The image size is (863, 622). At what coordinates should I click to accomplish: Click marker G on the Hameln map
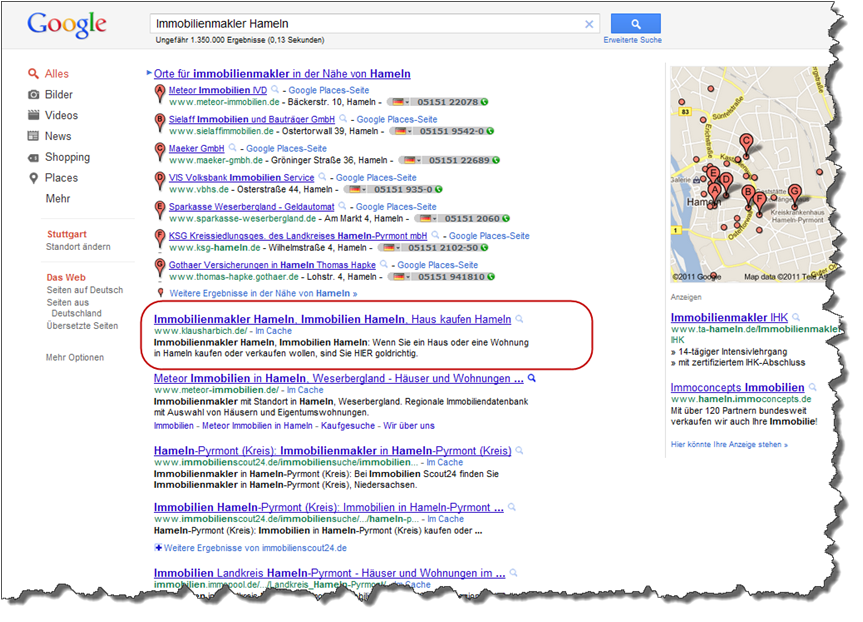pos(794,194)
